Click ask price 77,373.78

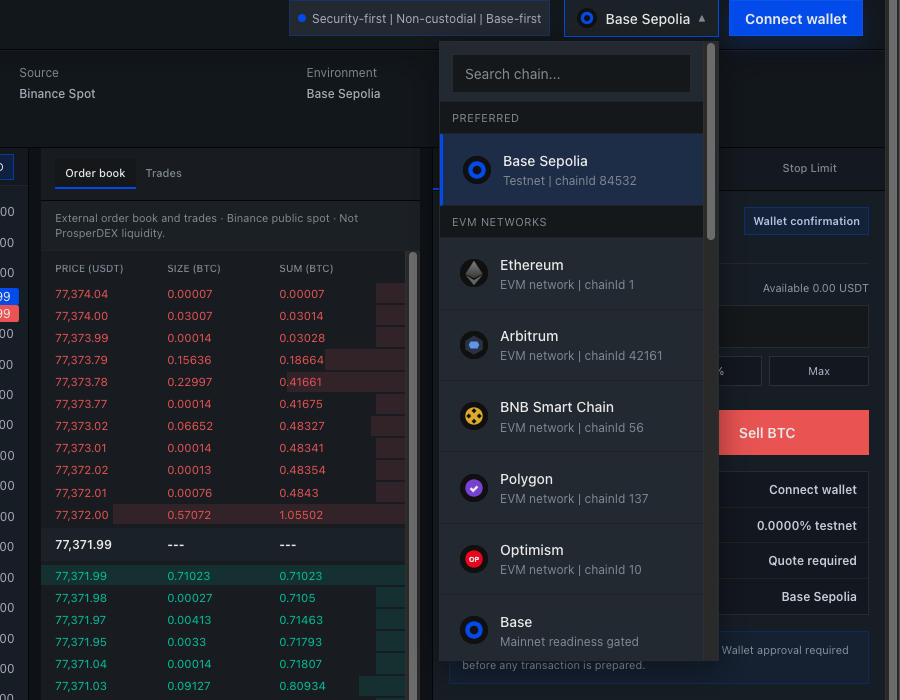coord(82,382)
